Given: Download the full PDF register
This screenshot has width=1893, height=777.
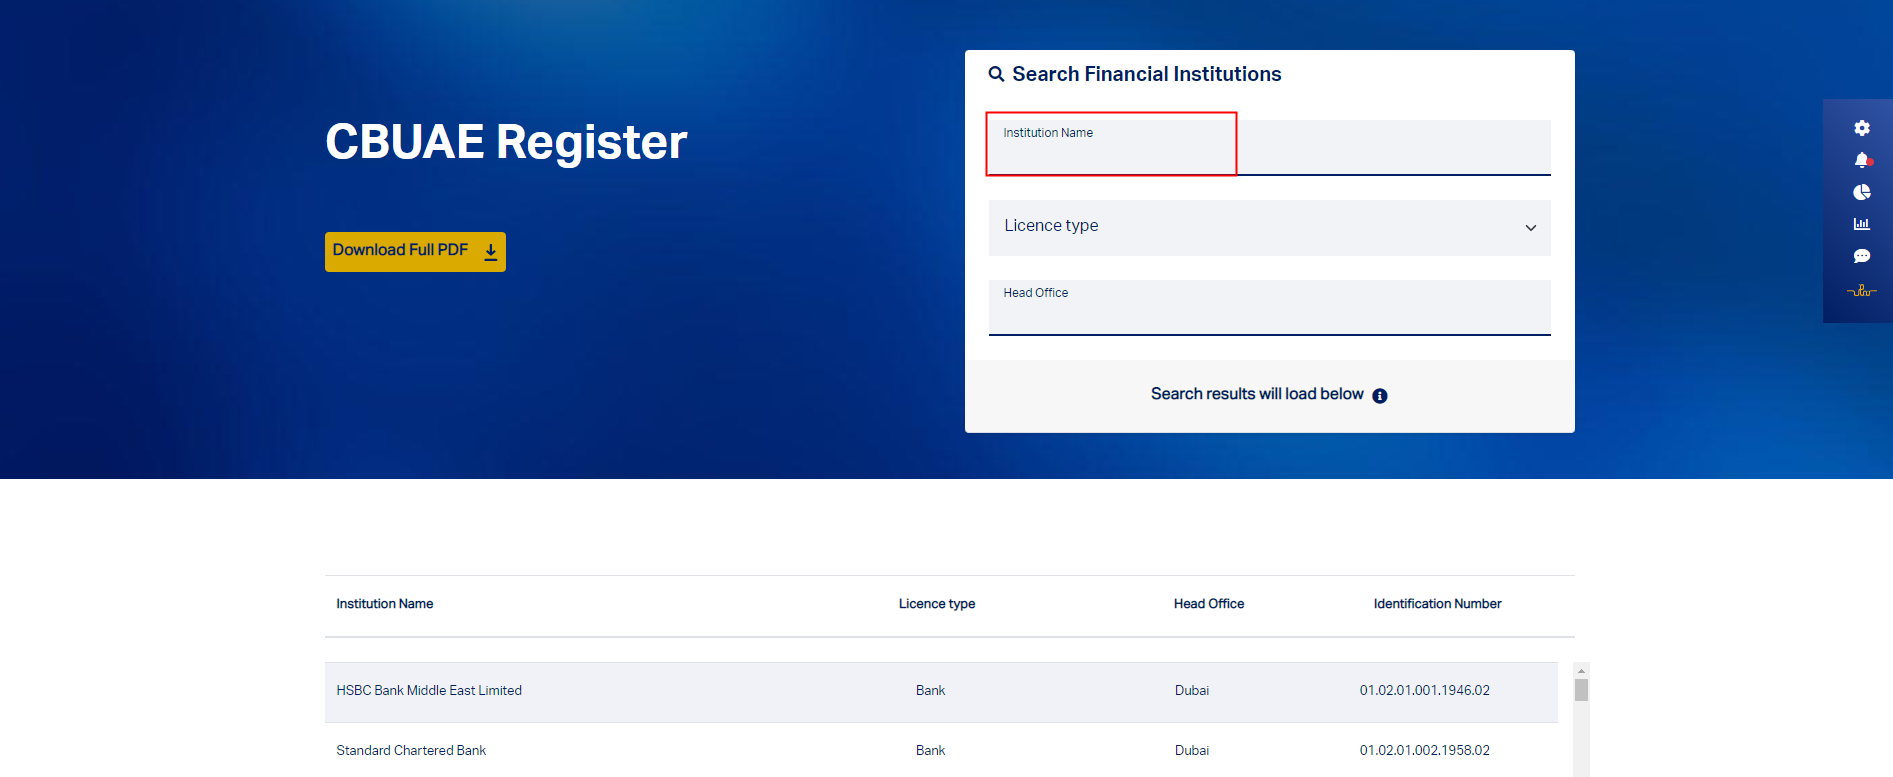Looking at the screenshot, I should point(415,251).
